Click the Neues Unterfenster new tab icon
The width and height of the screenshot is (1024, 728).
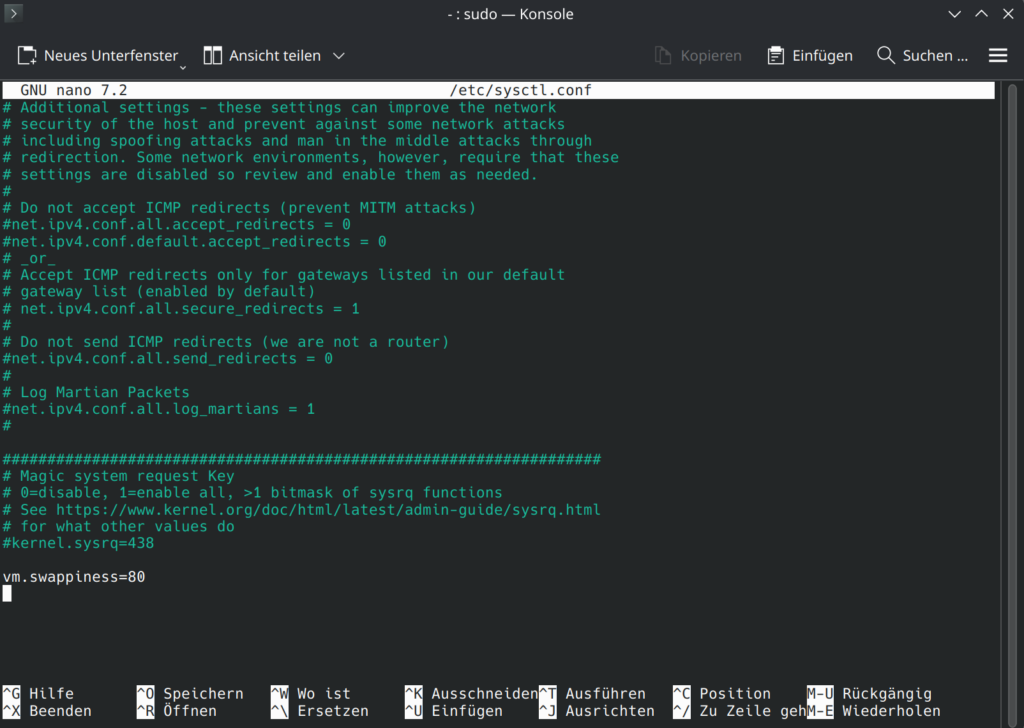(x=27, y=56)
